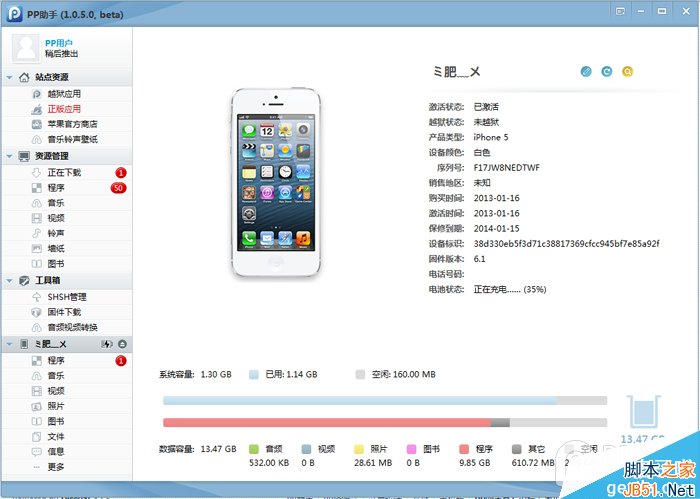Open the title bar menu icon
Viewport: 700px width, 499px height.
tap(621, 11)
